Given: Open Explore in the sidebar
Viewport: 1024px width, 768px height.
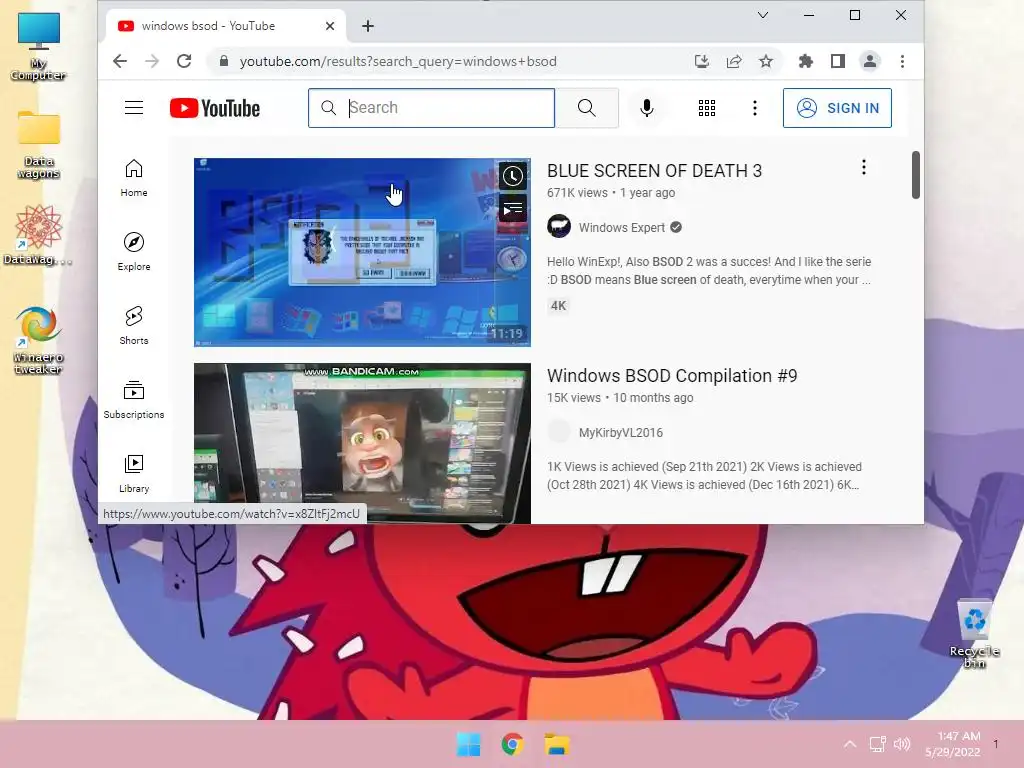Looking at the screenshot, I should coord(134,251).
